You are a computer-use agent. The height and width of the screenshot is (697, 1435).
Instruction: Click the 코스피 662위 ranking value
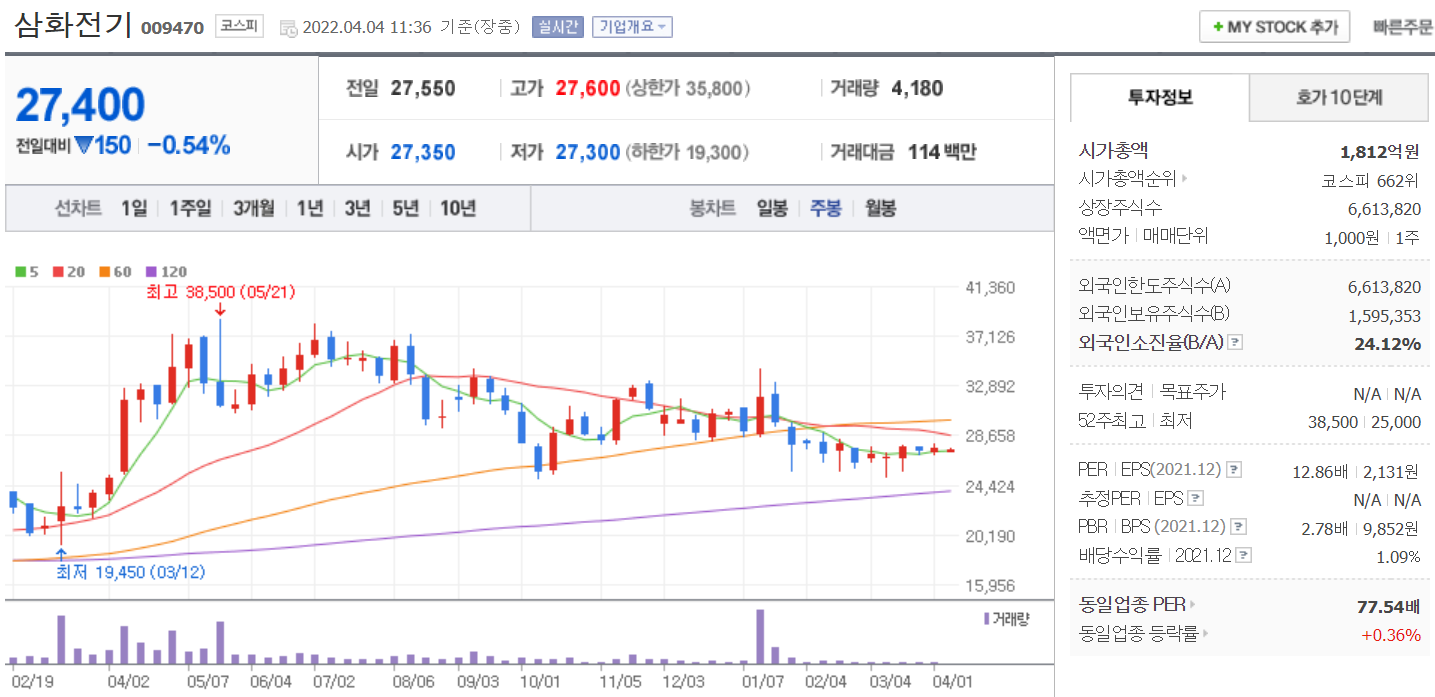point(1371,181)
